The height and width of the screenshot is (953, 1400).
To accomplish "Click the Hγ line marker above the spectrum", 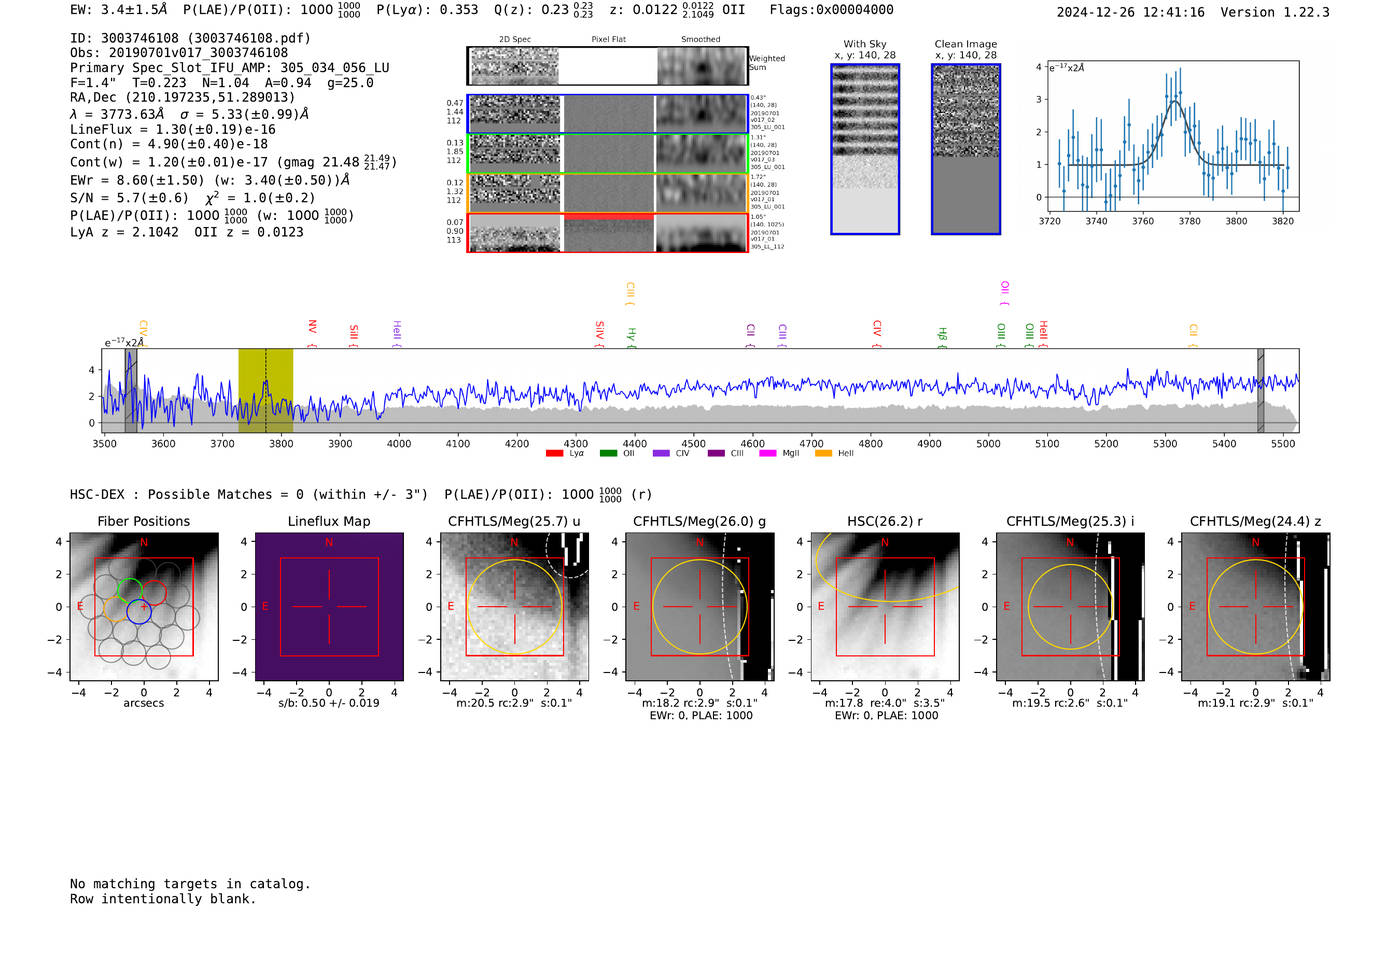I will [631, 336].
